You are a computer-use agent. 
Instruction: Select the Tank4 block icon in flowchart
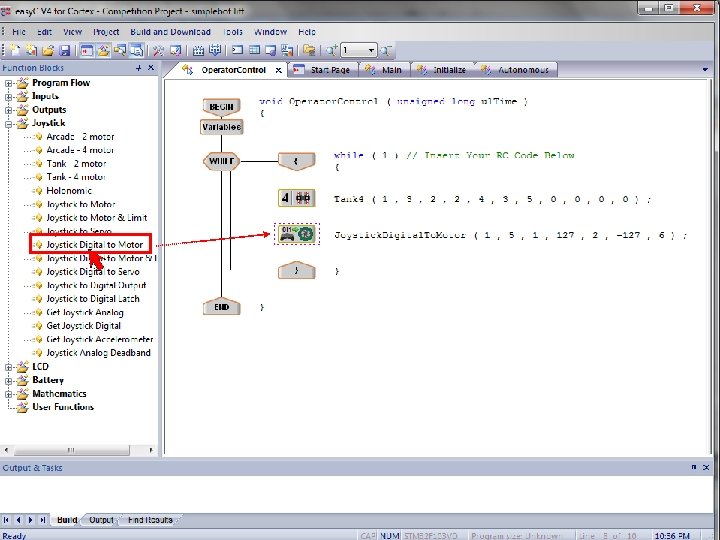tap(297, 198)
